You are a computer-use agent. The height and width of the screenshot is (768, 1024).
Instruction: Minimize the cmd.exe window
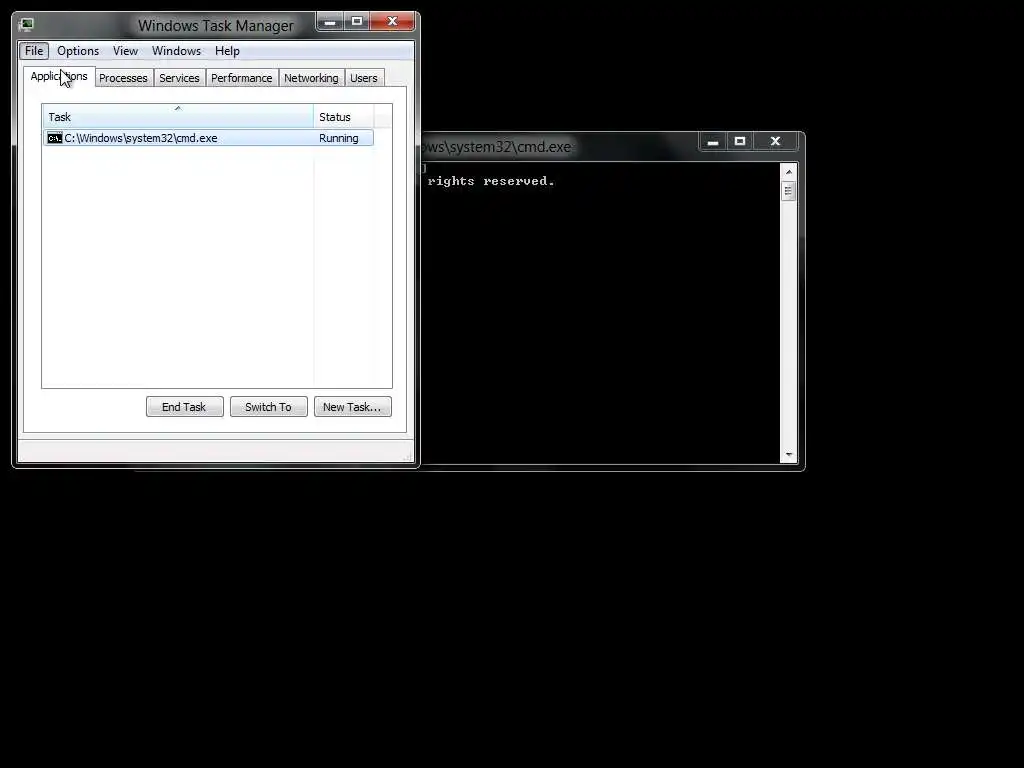click(713, 141)
